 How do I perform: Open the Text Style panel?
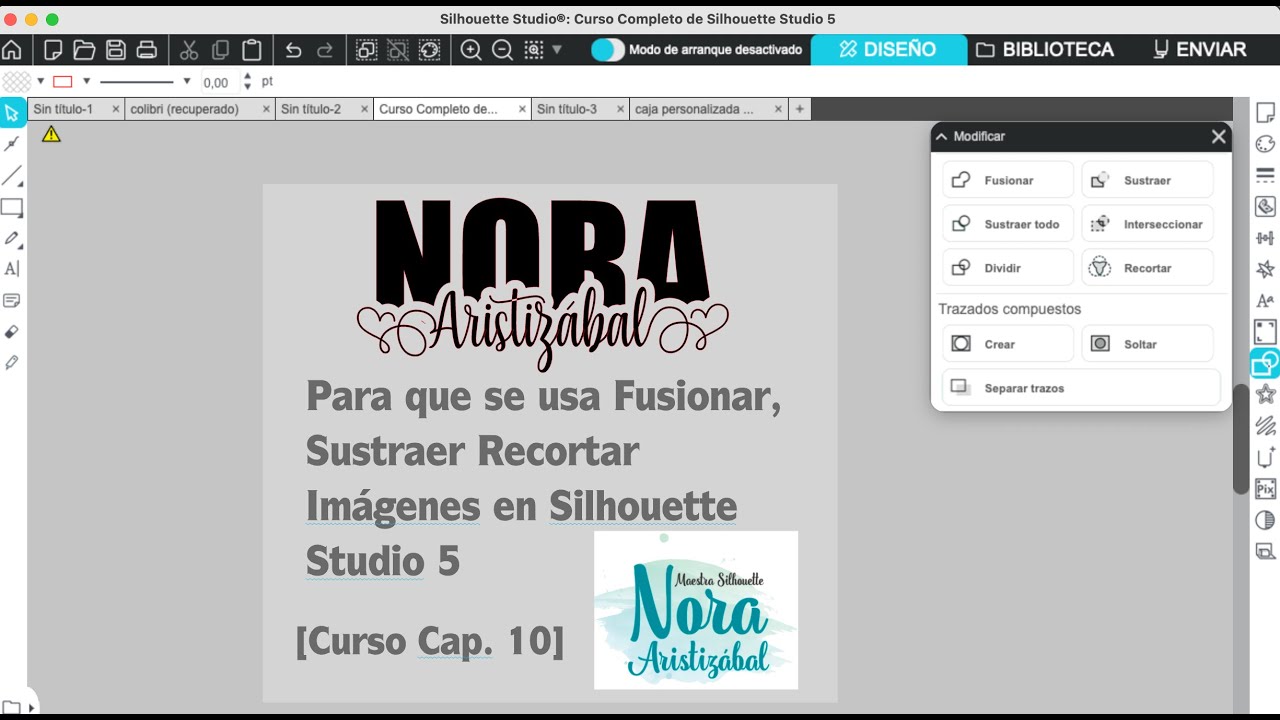tap(1265, 300)
